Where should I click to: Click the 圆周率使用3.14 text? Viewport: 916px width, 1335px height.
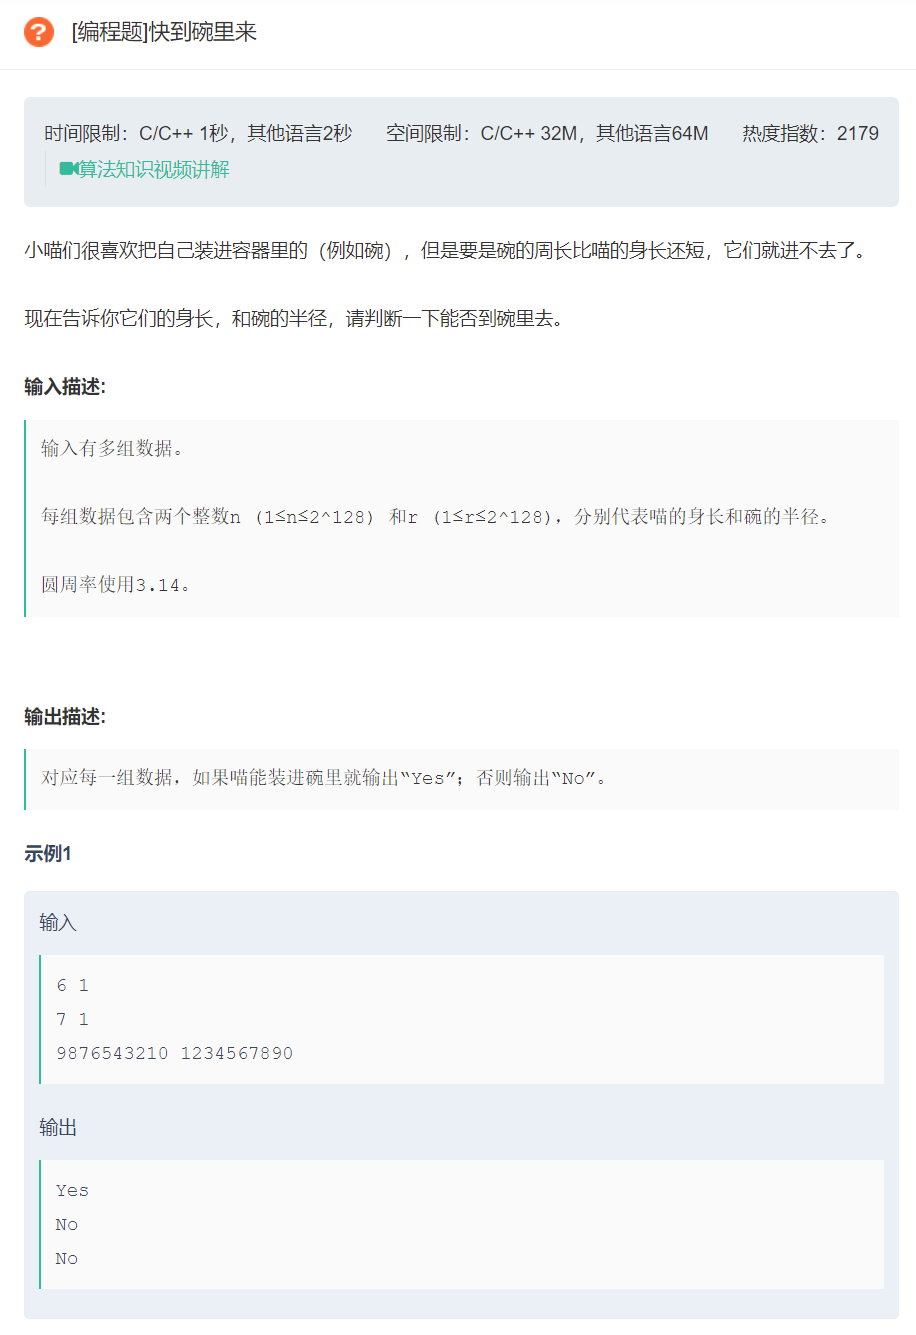pyautogui.click(x=116, y=585)
